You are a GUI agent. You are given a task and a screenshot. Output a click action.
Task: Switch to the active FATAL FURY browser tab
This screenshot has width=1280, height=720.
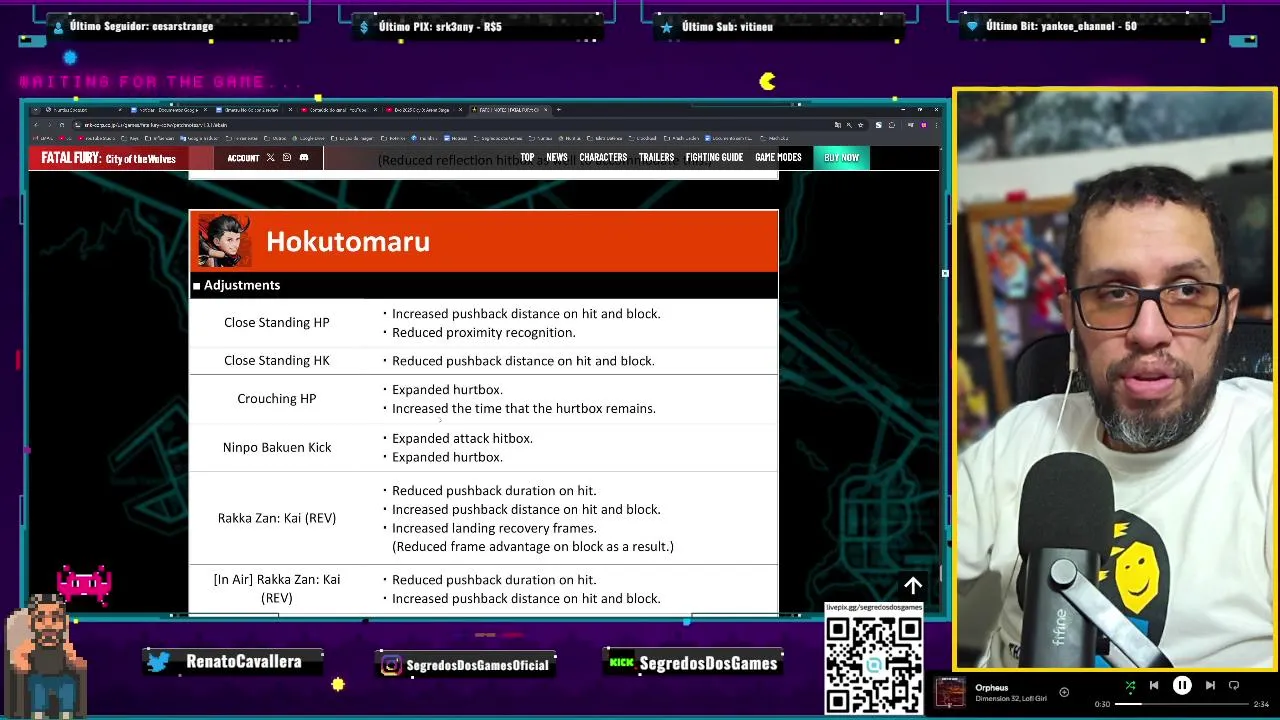(508, 109)
